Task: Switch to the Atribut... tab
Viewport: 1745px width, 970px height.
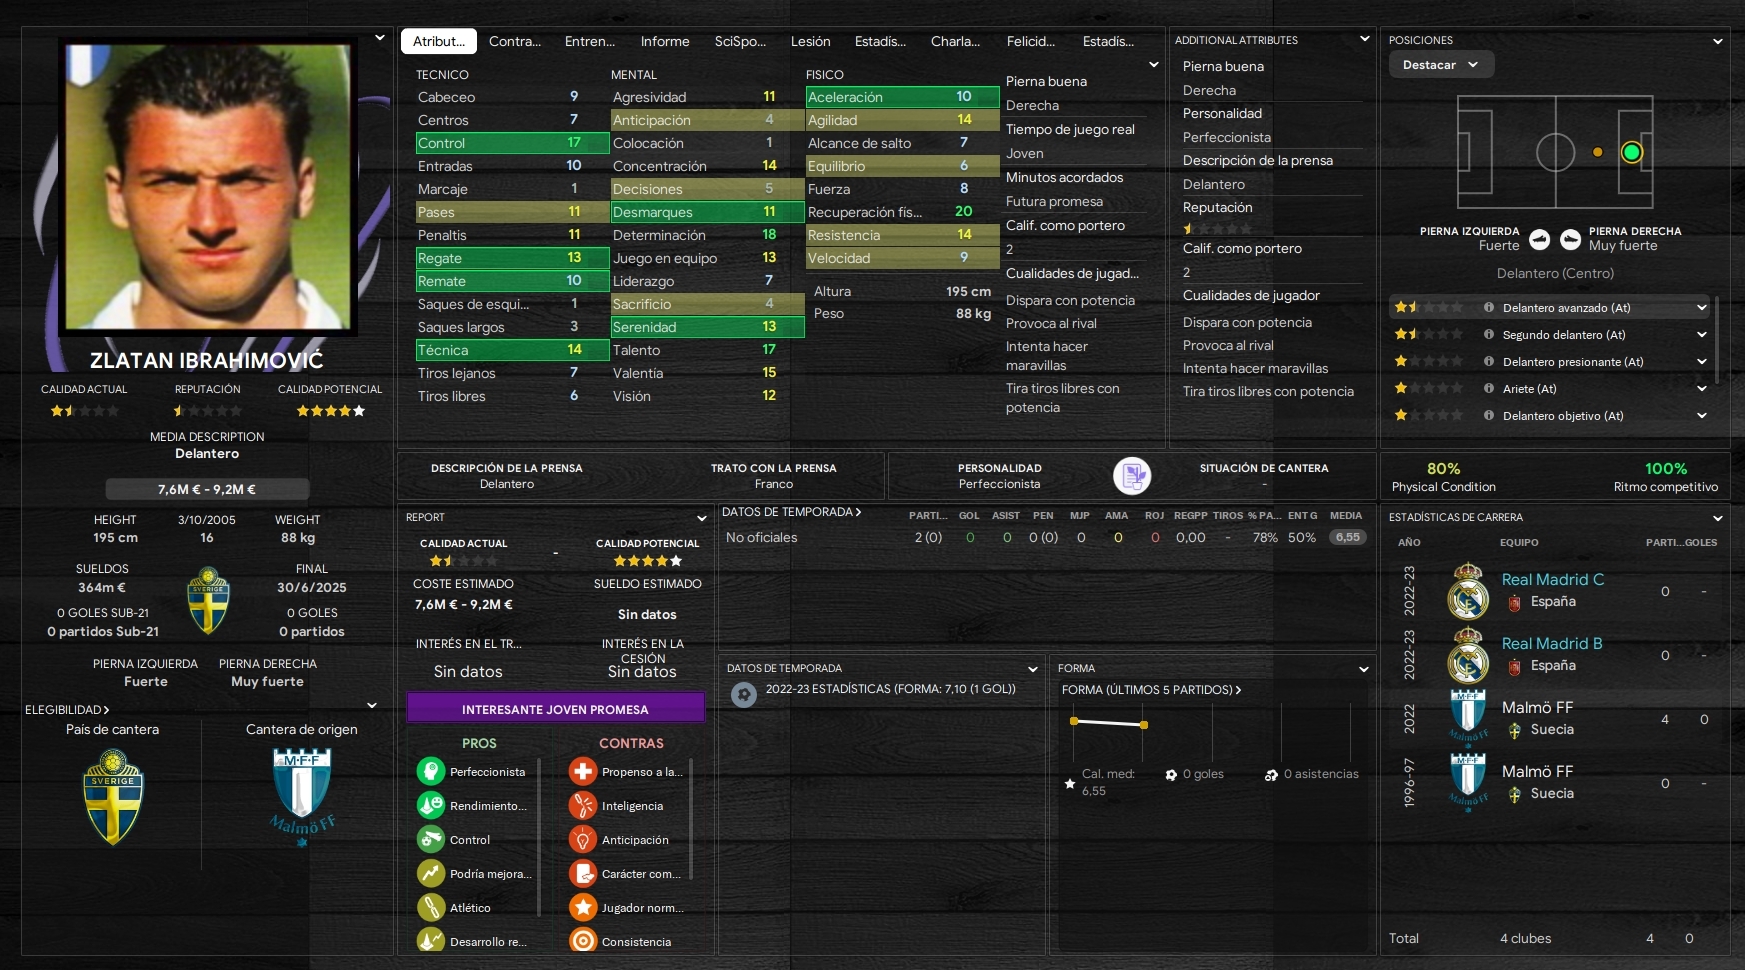Action: click(x=439, y=41)
